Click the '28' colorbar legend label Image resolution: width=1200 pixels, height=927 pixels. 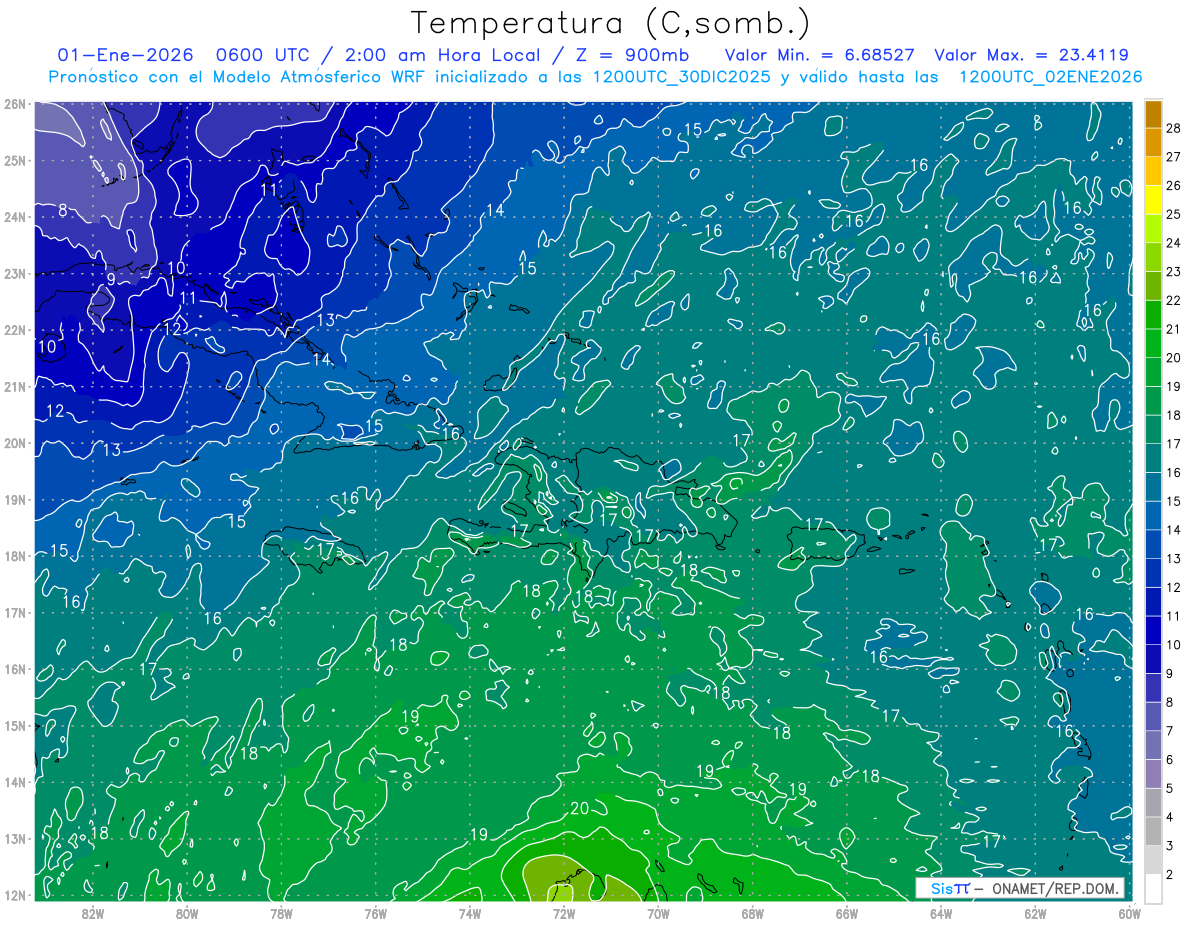1173,127
